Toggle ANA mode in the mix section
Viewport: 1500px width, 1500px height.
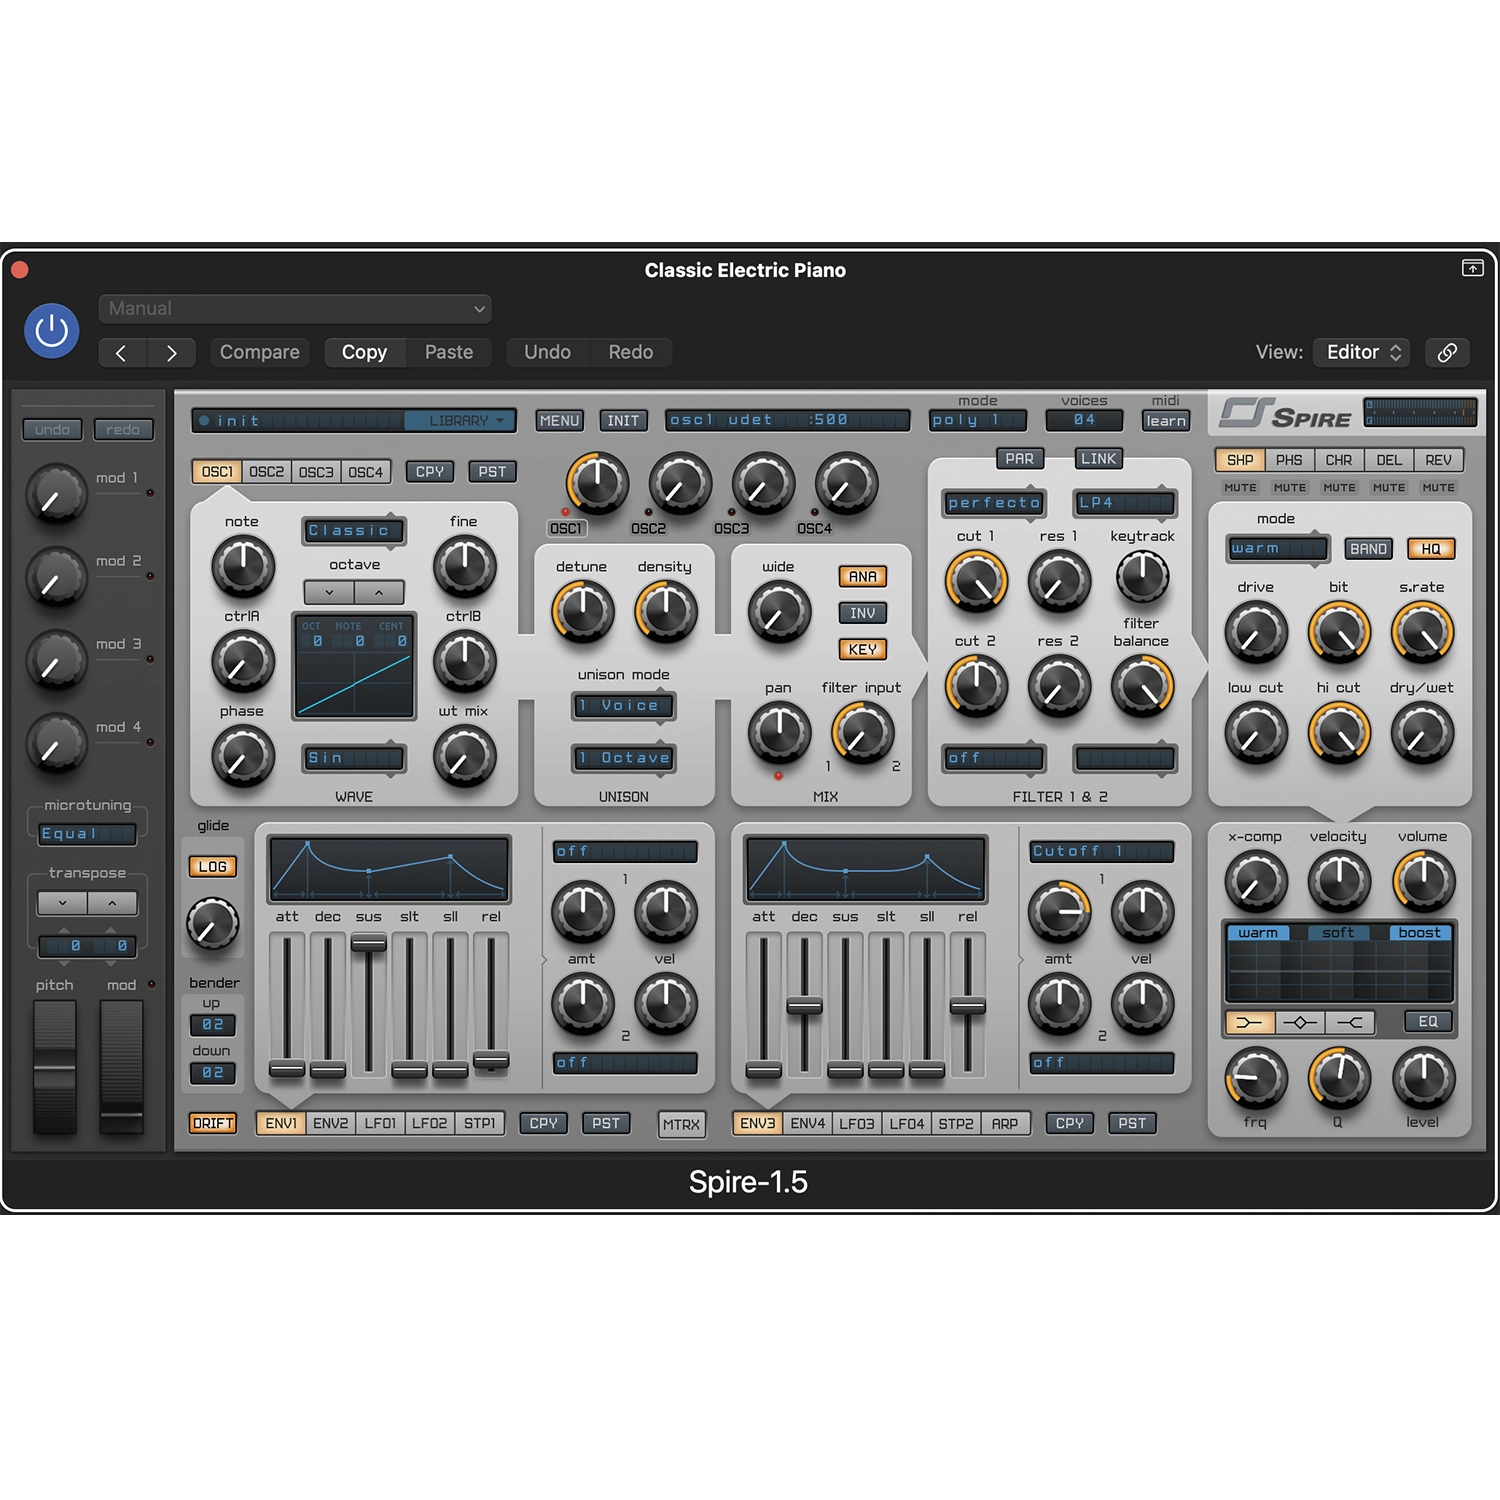(x=862, y=577)
